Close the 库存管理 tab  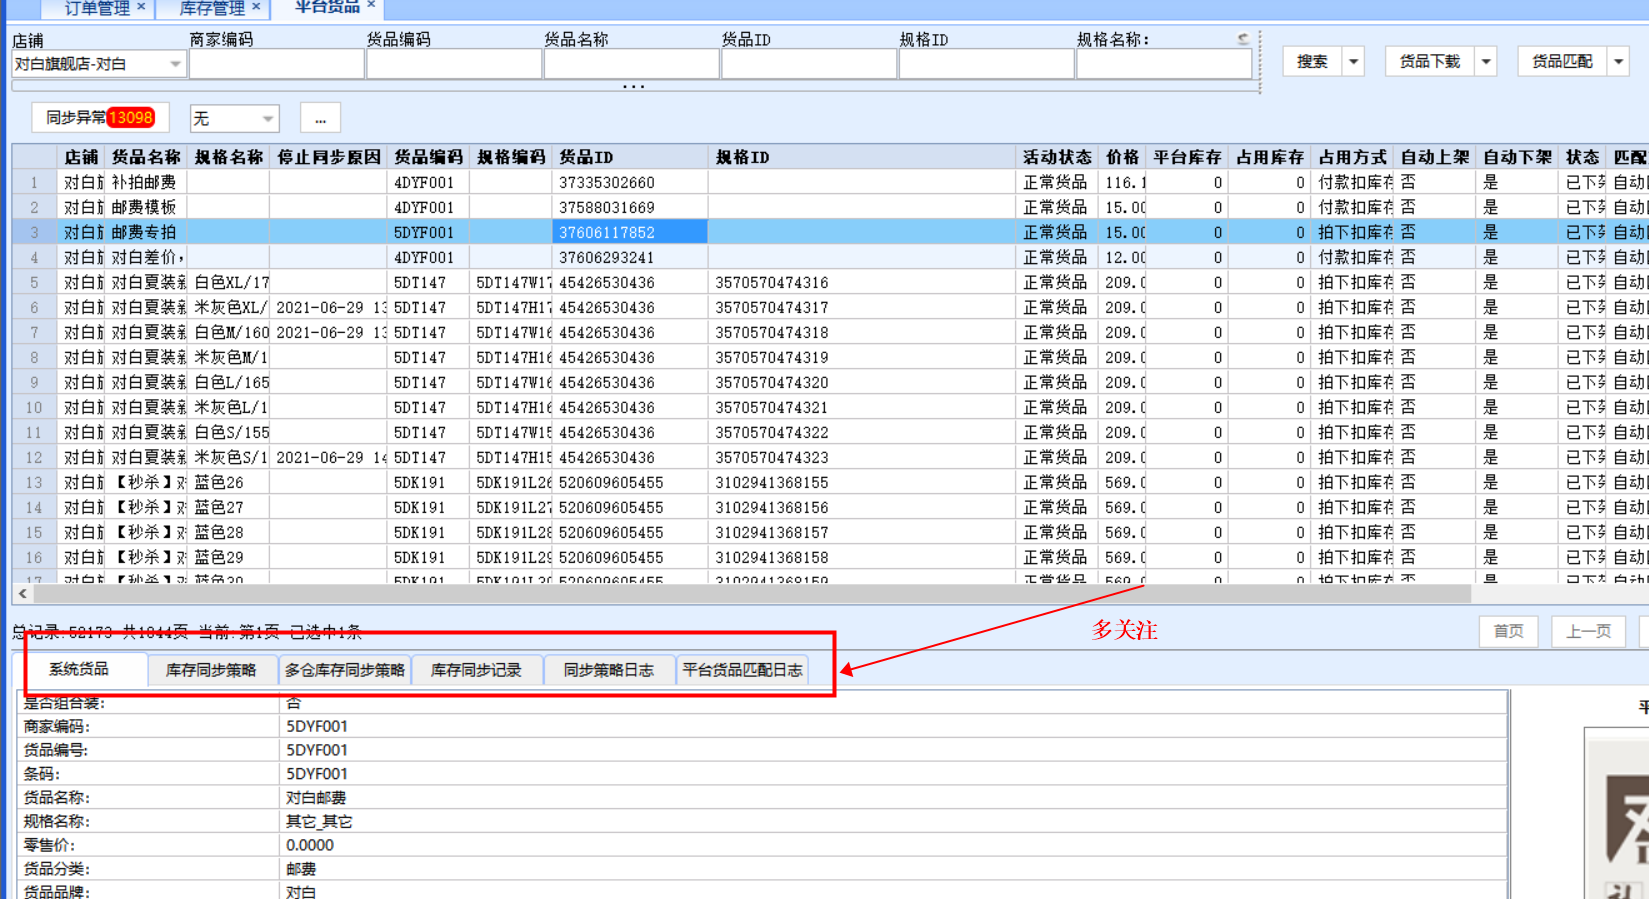[256, 7]
